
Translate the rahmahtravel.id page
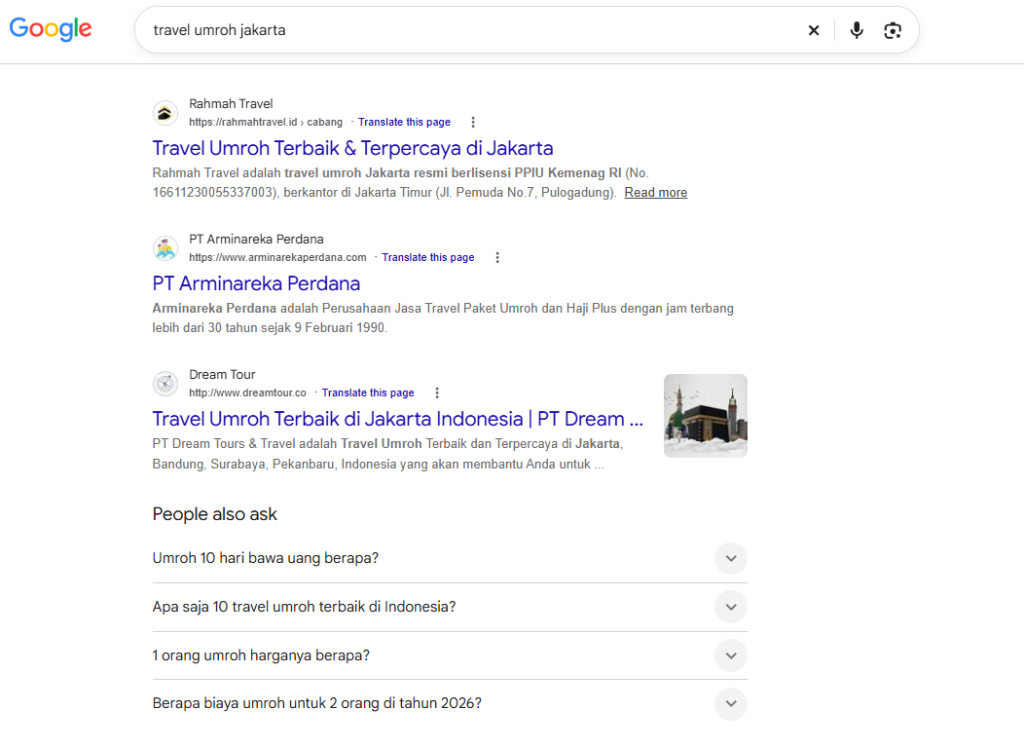(x=404, y=122)
